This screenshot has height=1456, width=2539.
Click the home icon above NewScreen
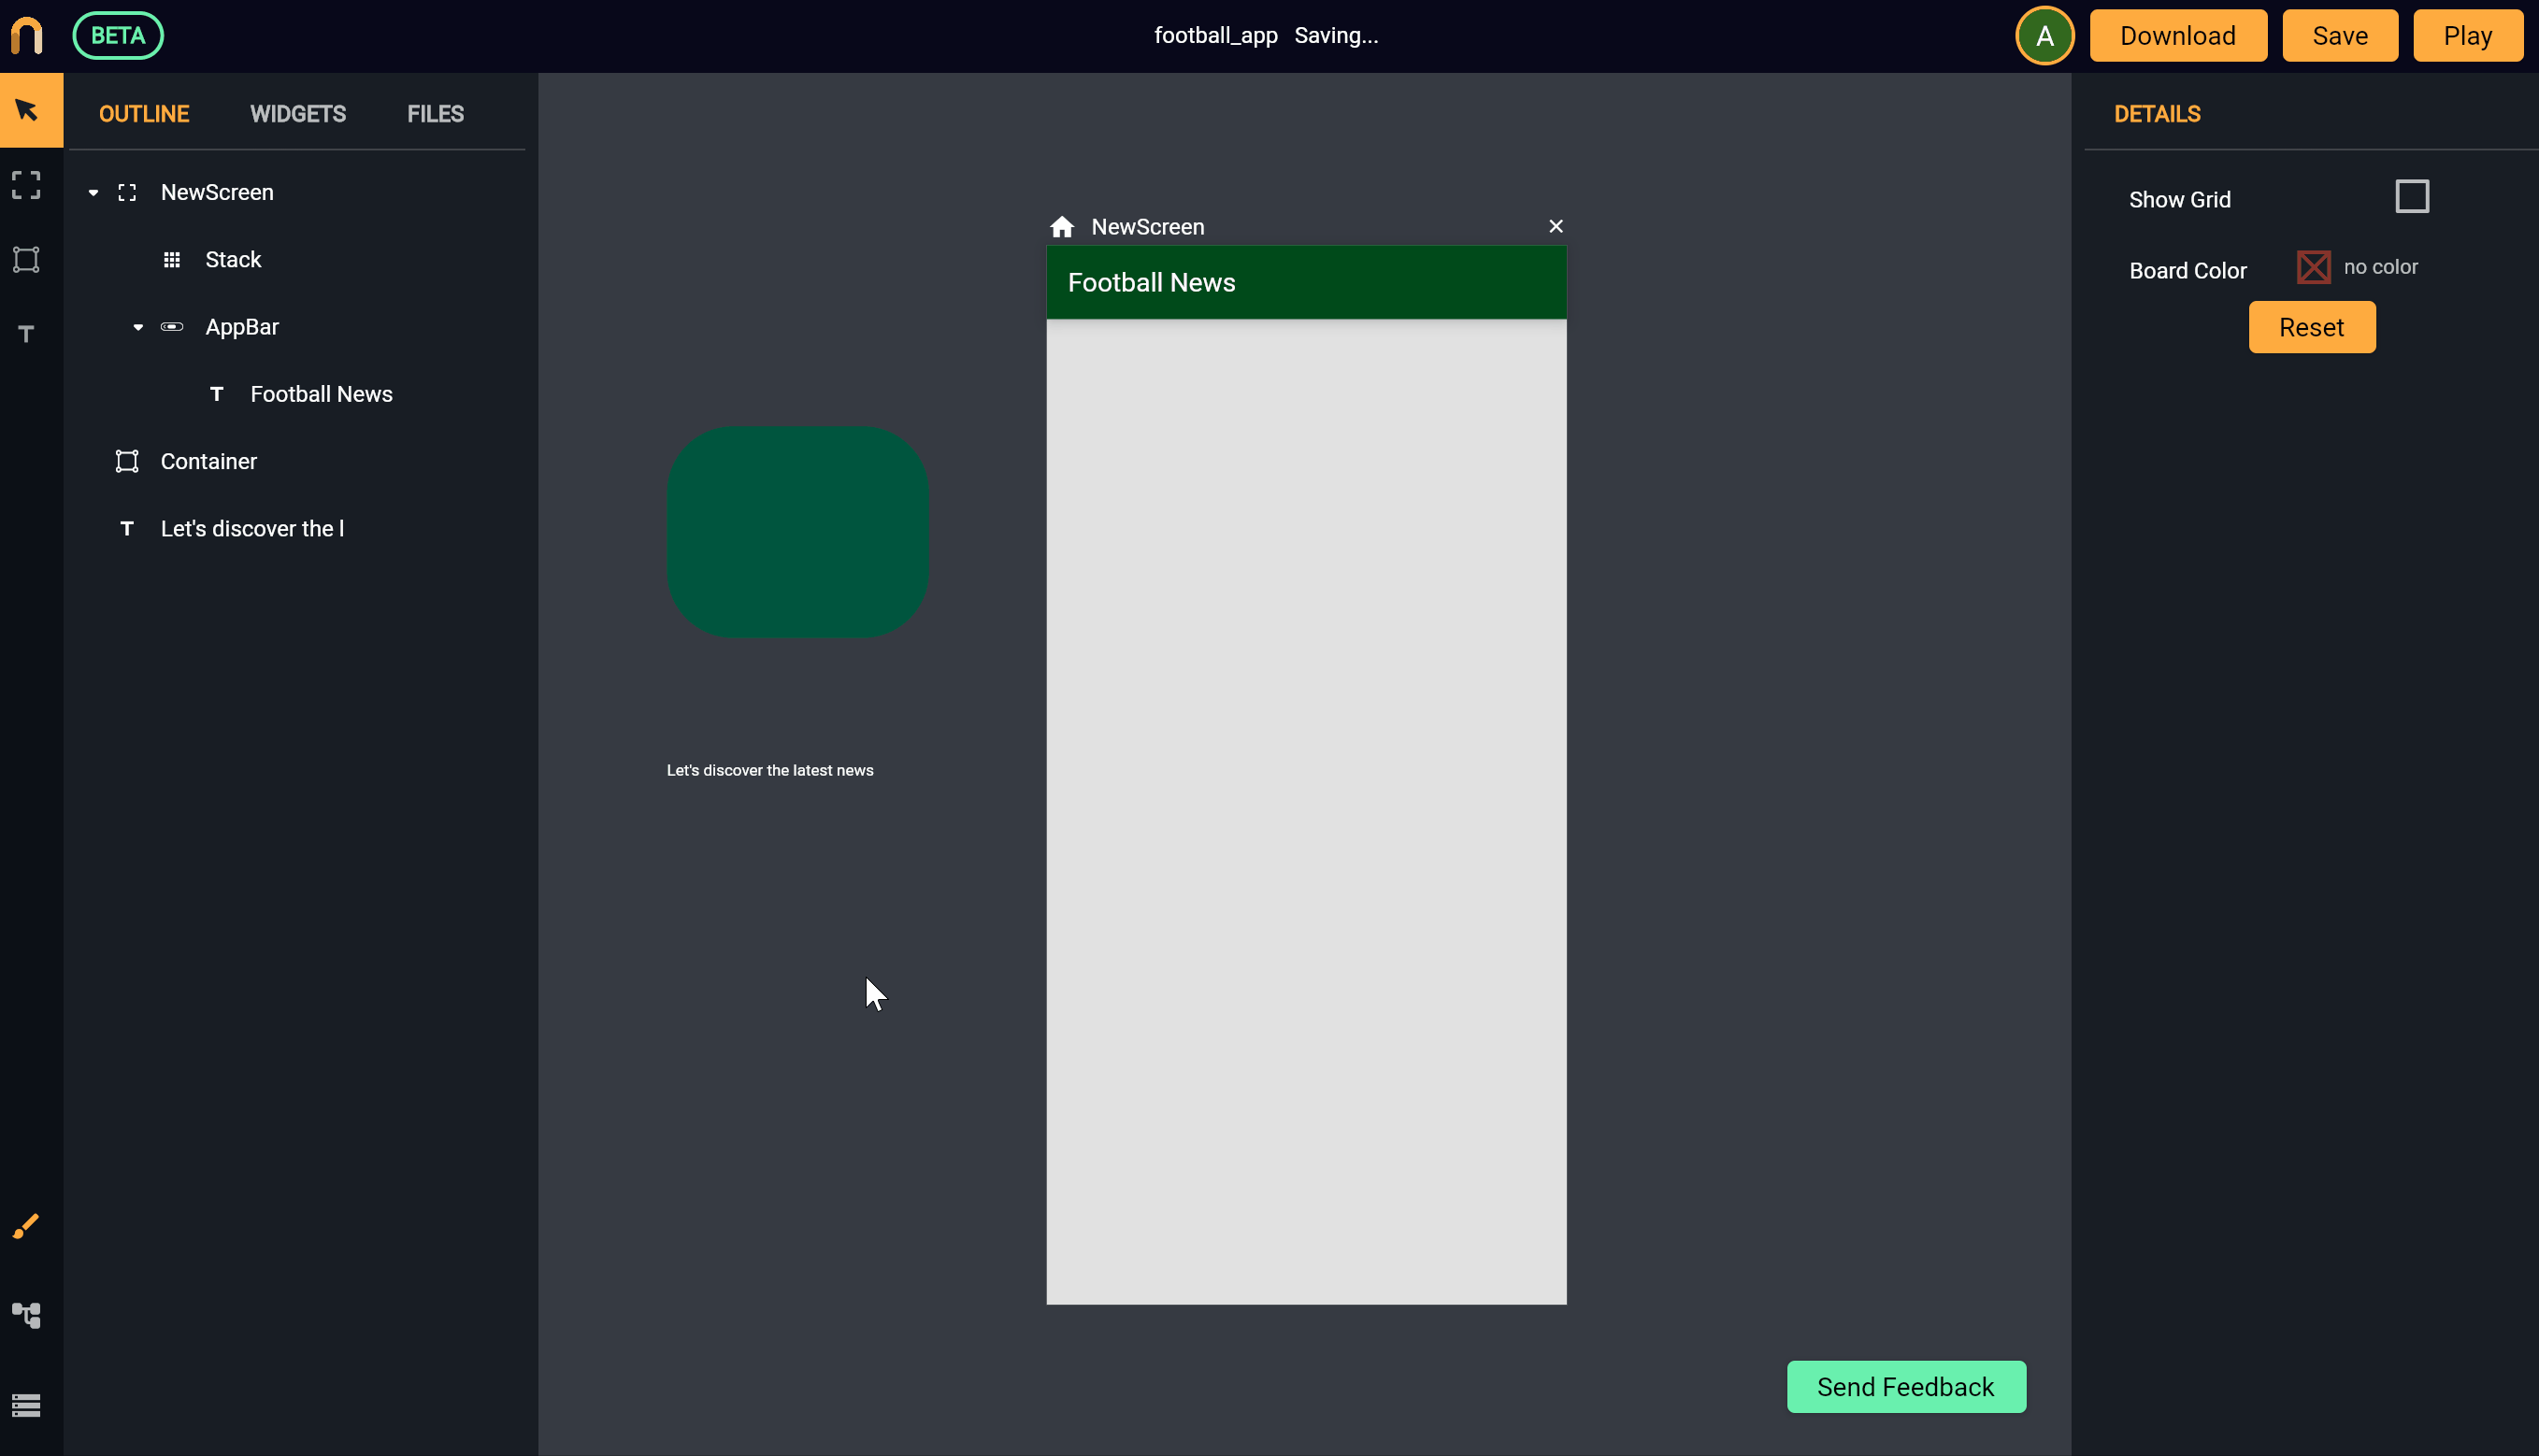(1062, 227)
